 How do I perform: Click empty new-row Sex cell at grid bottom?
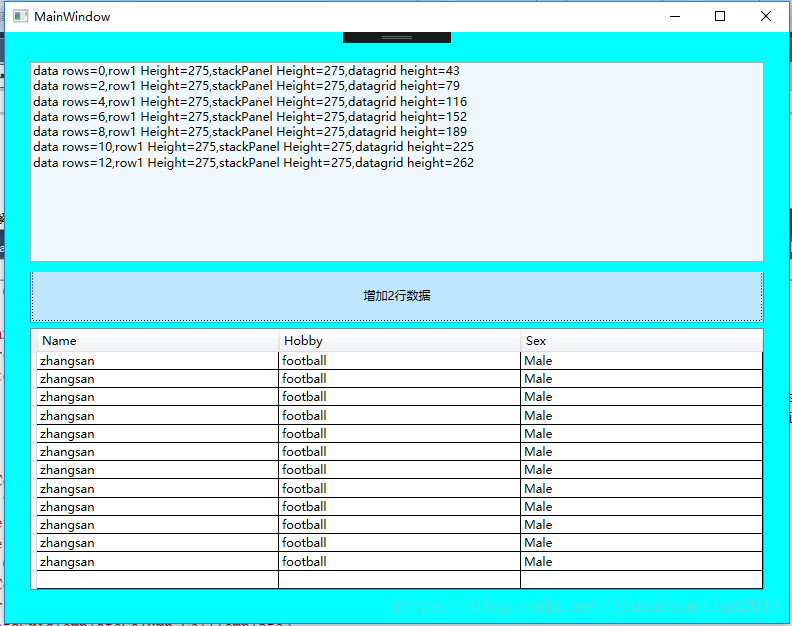(641, 580)
